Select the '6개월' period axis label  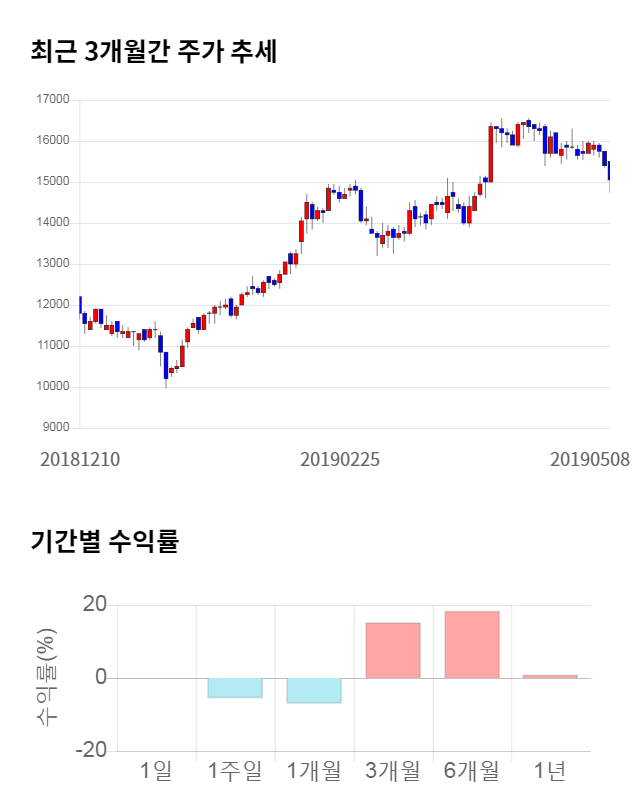[x=472, y=771]
